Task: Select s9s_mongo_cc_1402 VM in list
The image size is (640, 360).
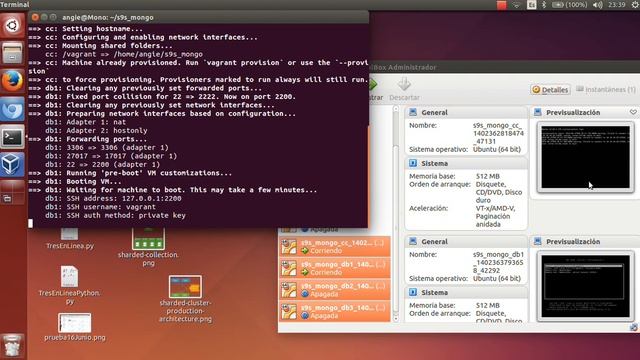Action: pyautogui.click(x=334, y=247)
